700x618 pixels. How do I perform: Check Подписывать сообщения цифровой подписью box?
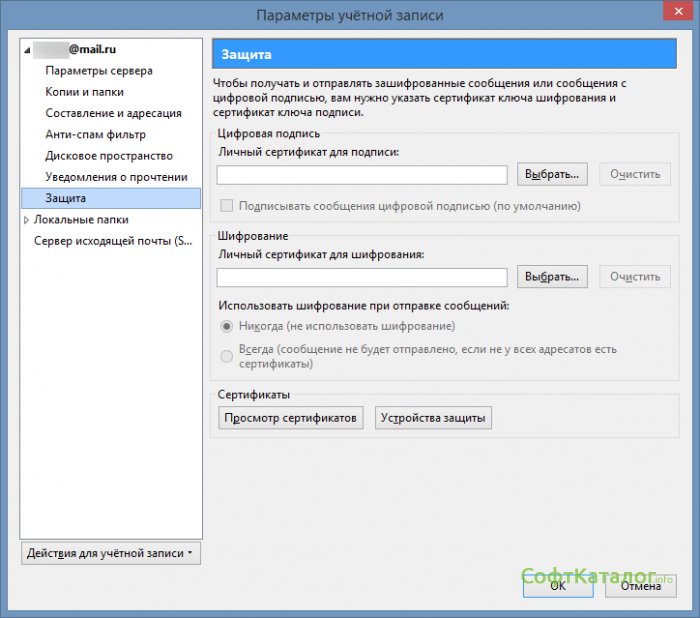click(226, 206)
